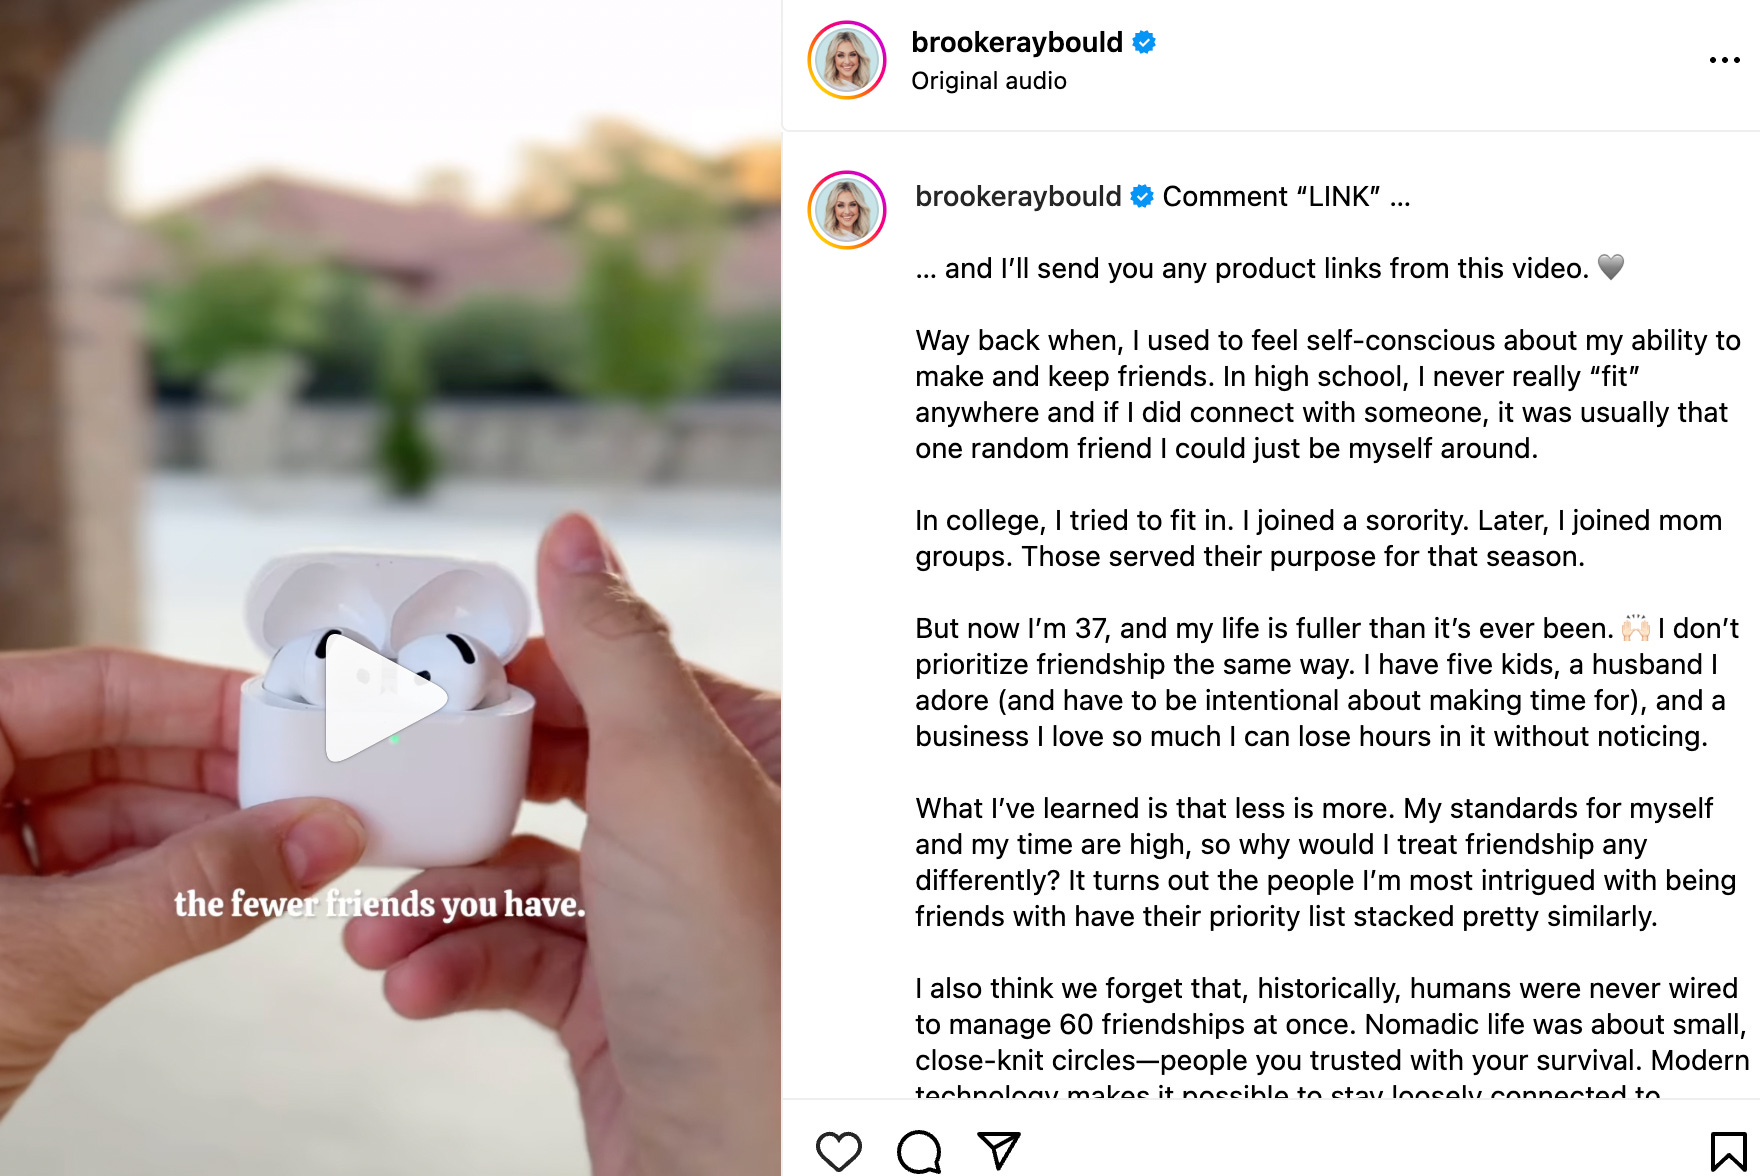The height and width of the screenshot is (1176, 1760).
Task: Visit brookeraybould profile from header username
Action: coord(1017,42)
